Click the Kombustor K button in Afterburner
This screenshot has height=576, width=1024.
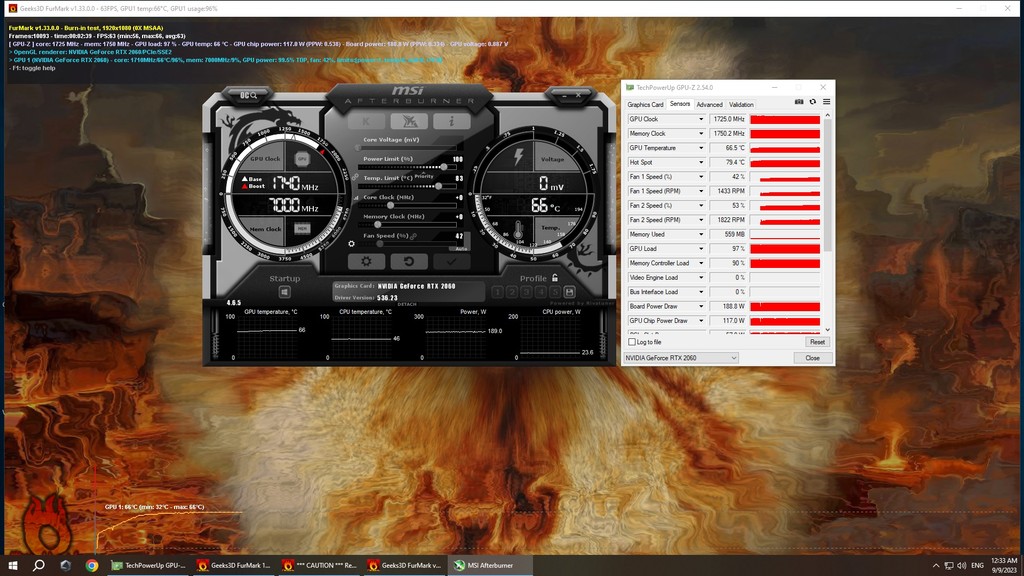pos(366,121)
